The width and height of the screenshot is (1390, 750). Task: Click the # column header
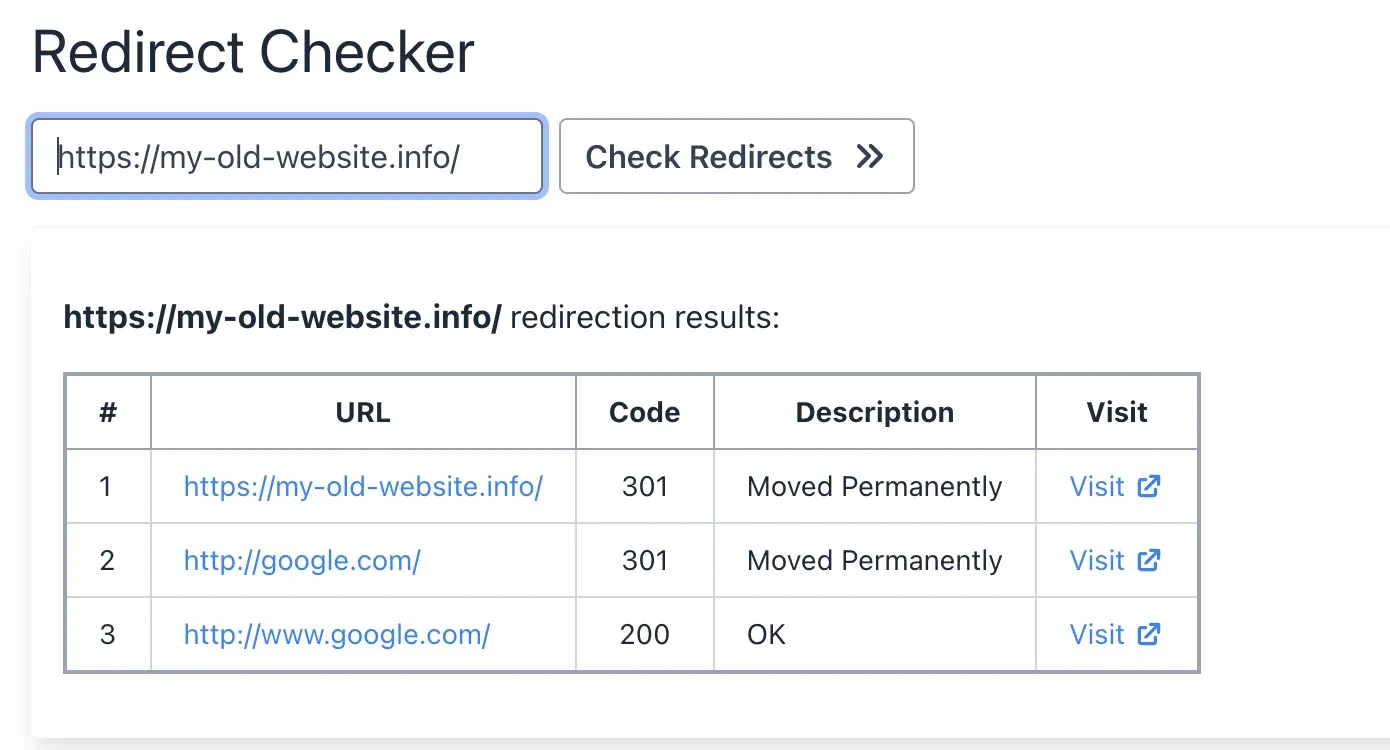pos(107,412)
